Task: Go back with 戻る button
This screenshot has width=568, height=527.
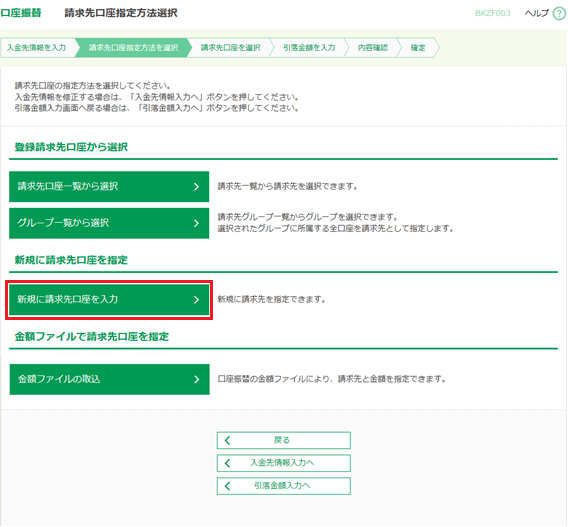Action: click(x=284, y=440)
